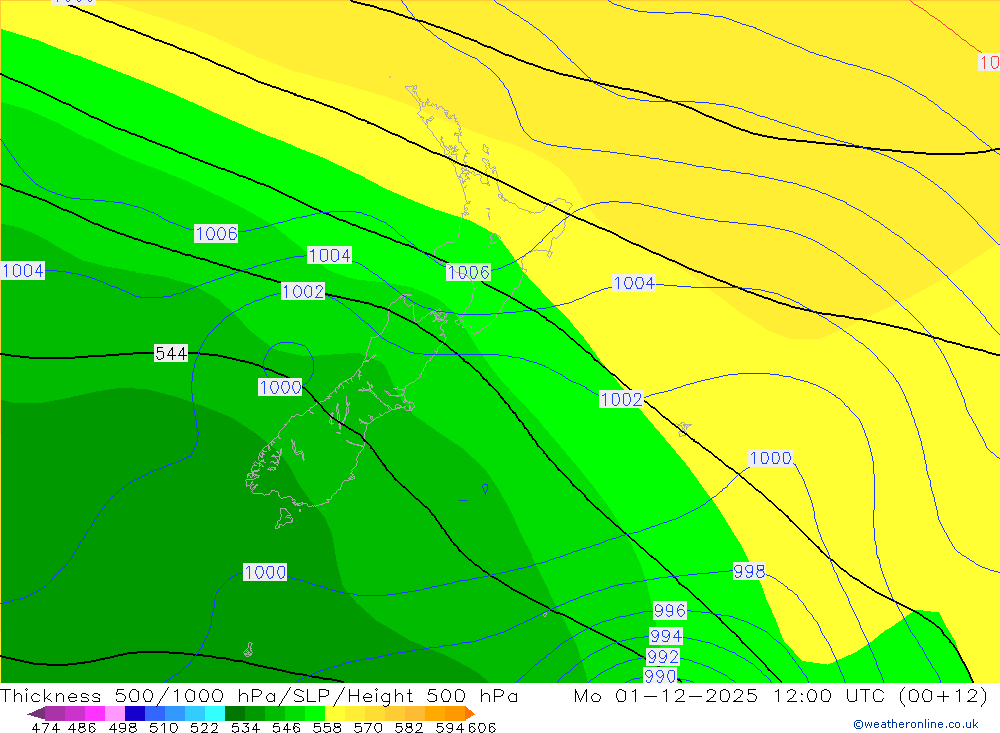Viewport: 1000px width, 733px height.
Task: Pick the light pink legend swatch
Action: point(115,713)
